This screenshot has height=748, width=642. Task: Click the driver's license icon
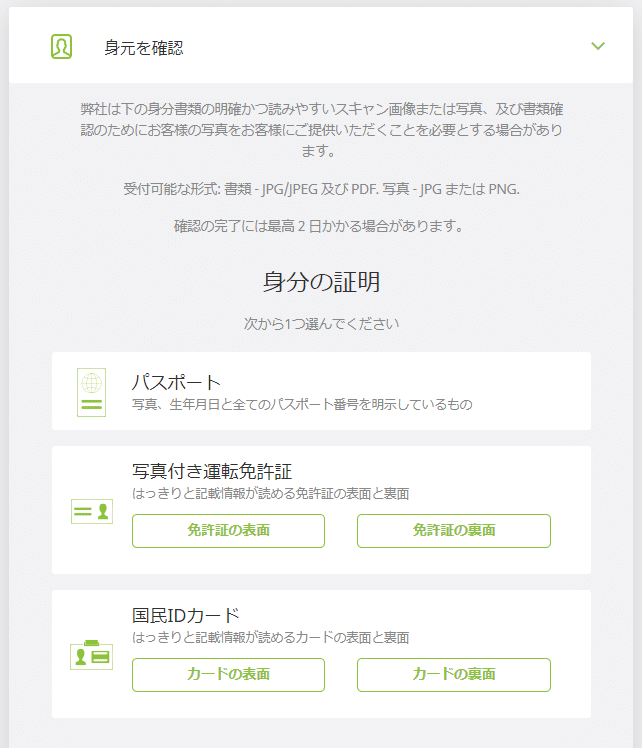tap(92, 511)
